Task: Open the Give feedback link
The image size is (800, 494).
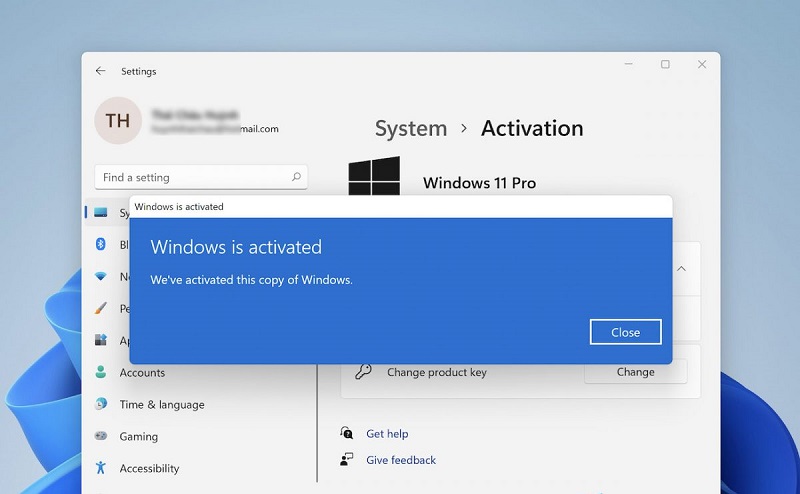Action: [401, 460]
